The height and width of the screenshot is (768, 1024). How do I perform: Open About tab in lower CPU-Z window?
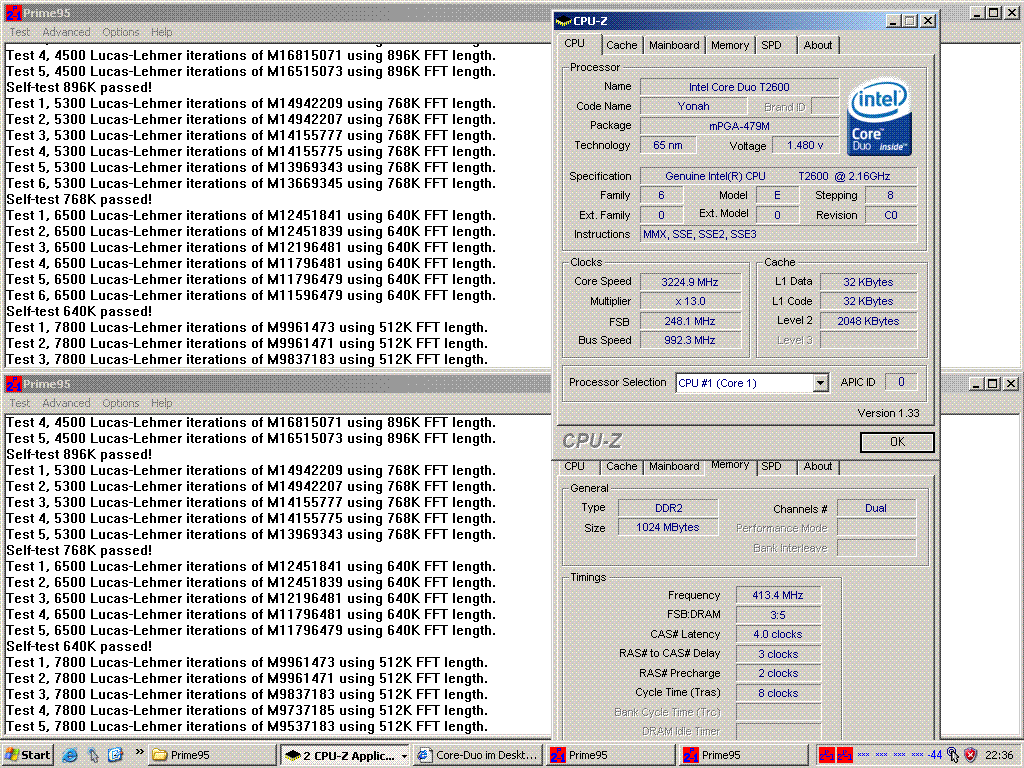click(818, 466)
